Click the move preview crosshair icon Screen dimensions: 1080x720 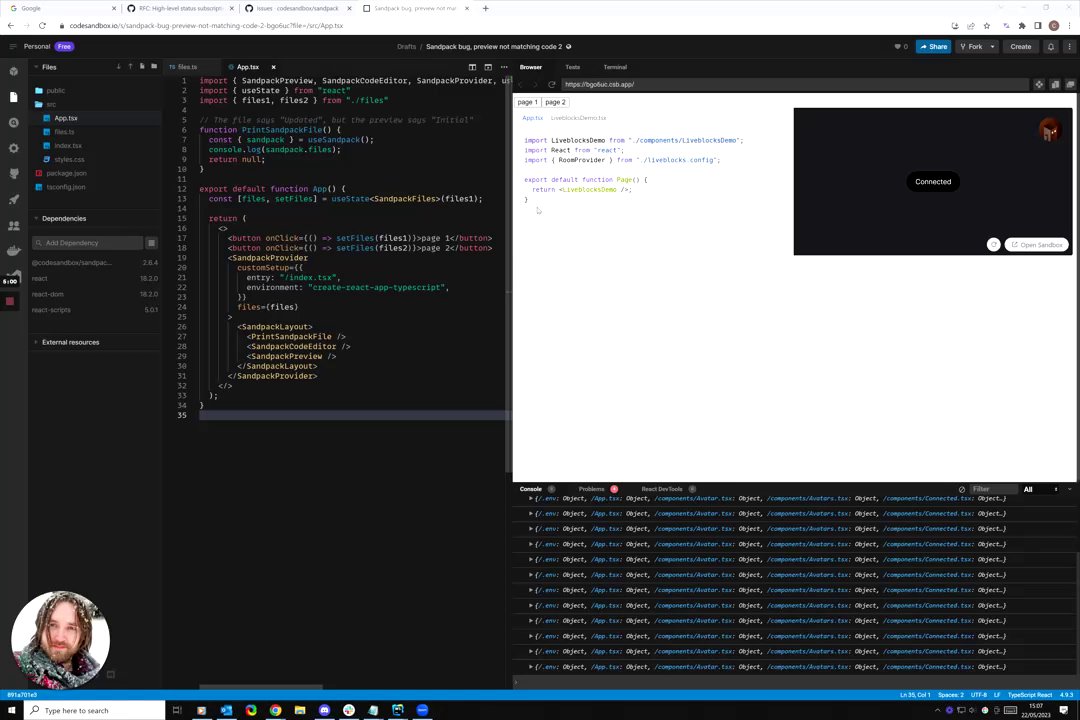coord(1039,84)
